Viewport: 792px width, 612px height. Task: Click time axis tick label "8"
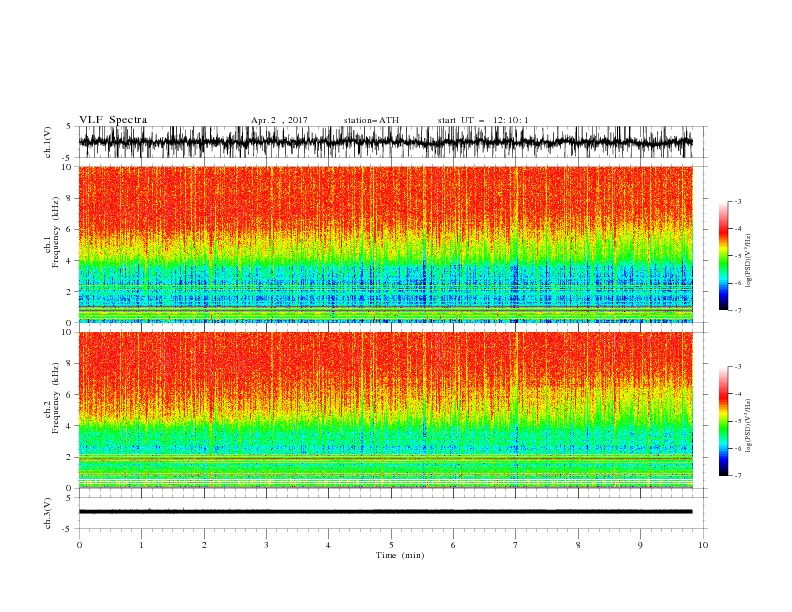click(578, 545)
